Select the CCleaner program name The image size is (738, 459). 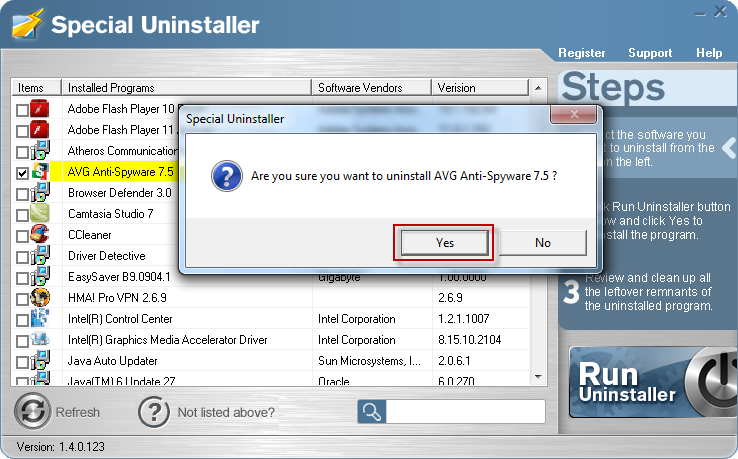(x=90, y=234)
